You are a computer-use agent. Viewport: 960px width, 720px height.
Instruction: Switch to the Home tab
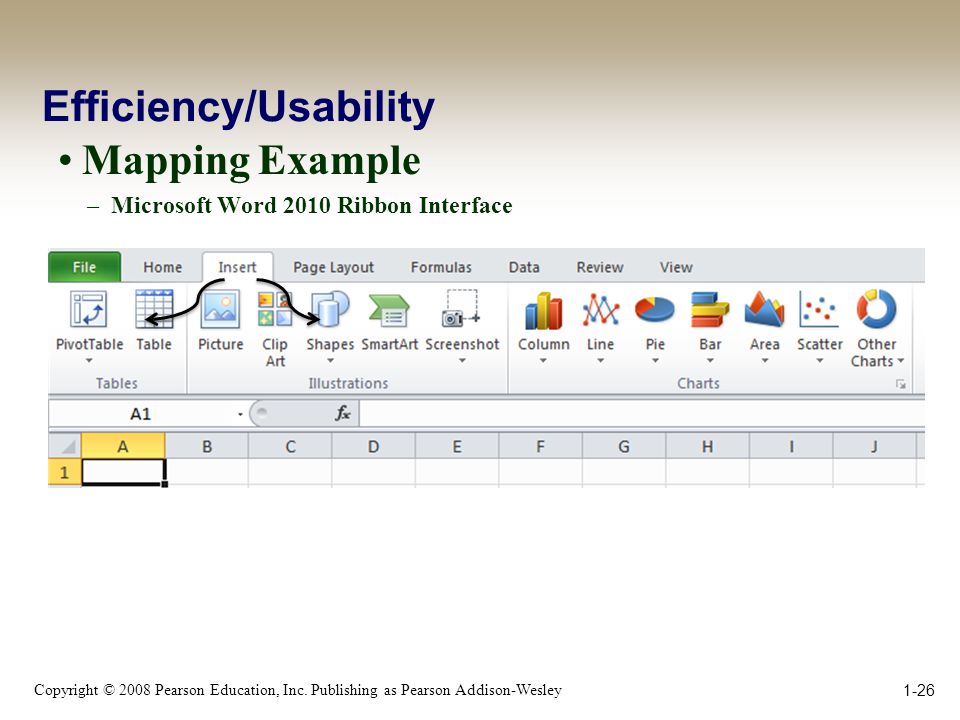tap(162, 268)
